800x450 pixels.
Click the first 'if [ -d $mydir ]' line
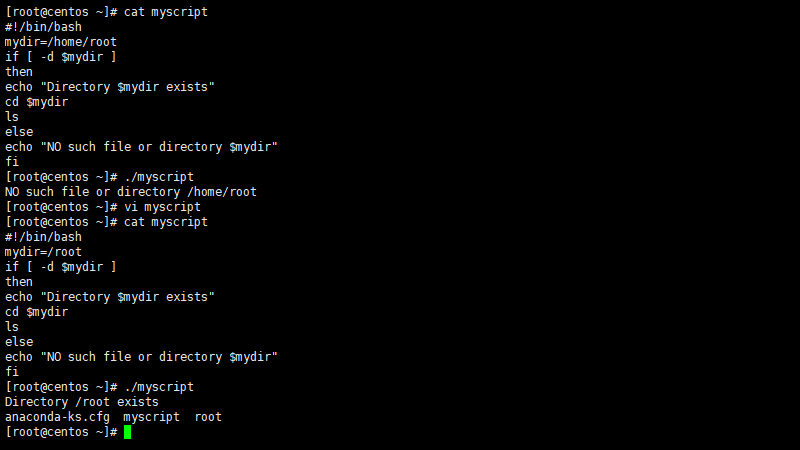click(x=61, y=57)
